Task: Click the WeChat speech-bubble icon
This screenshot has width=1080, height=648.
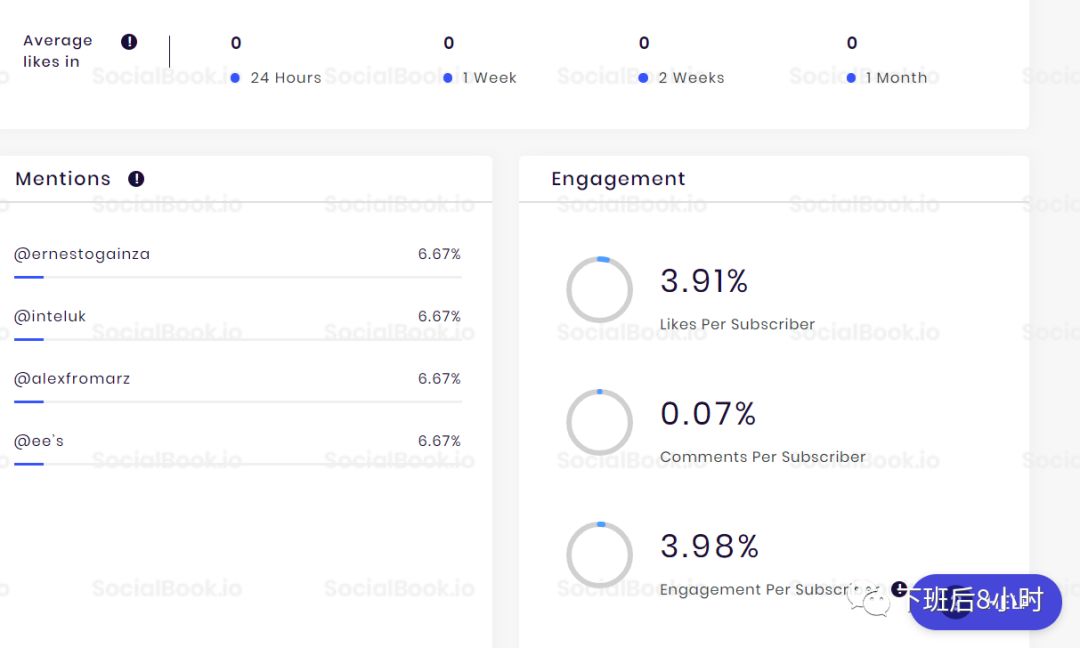Action: pos(871,600)
